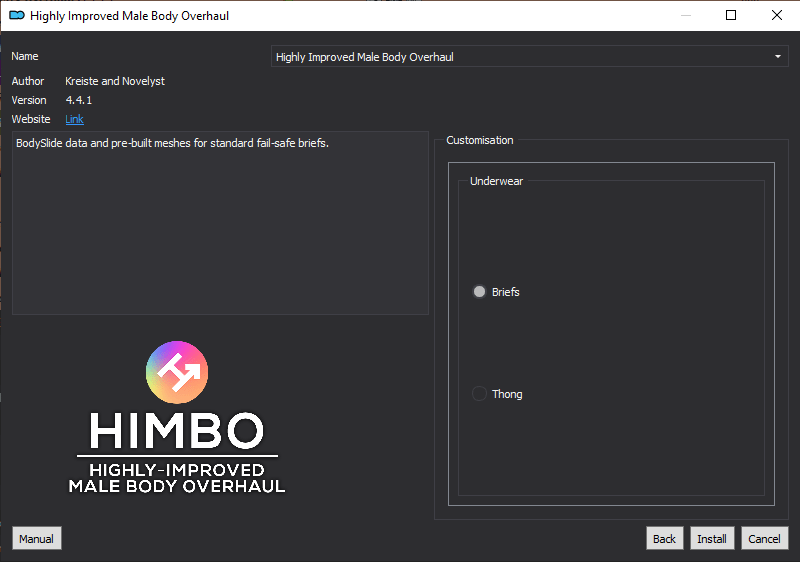Click the author name Kreiste and Novelyst
The image size is (800, 562).
pyautogui.click(x=115, y=81)
